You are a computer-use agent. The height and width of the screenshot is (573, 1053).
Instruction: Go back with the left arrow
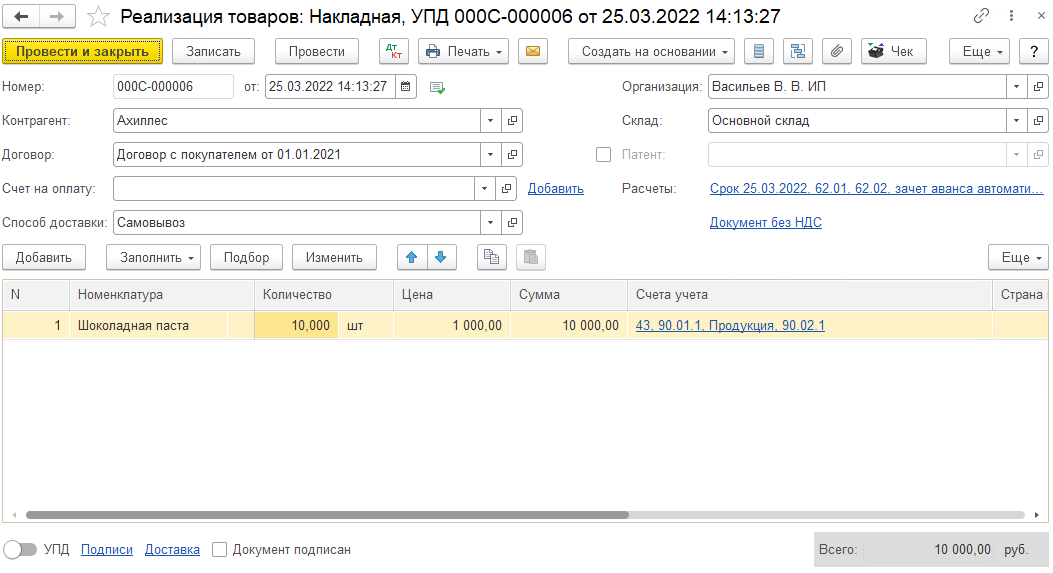point(21,16)
